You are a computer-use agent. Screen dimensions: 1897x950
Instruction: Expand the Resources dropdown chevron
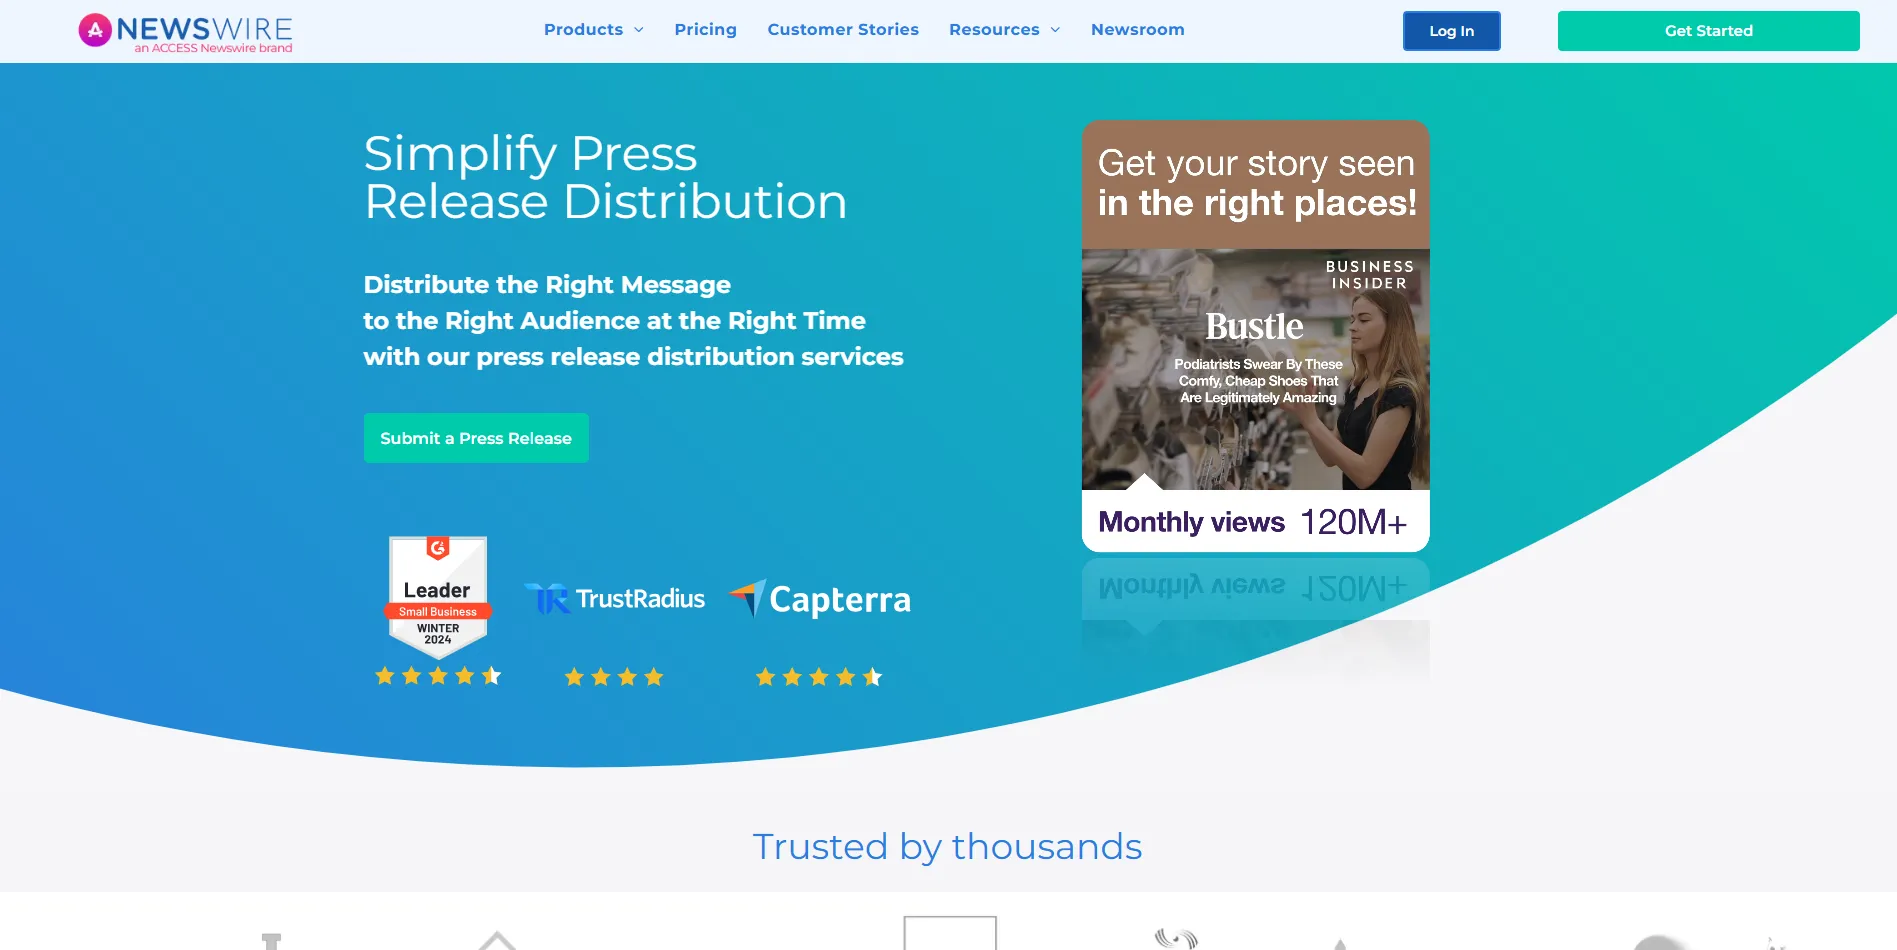pos(1055,30)
